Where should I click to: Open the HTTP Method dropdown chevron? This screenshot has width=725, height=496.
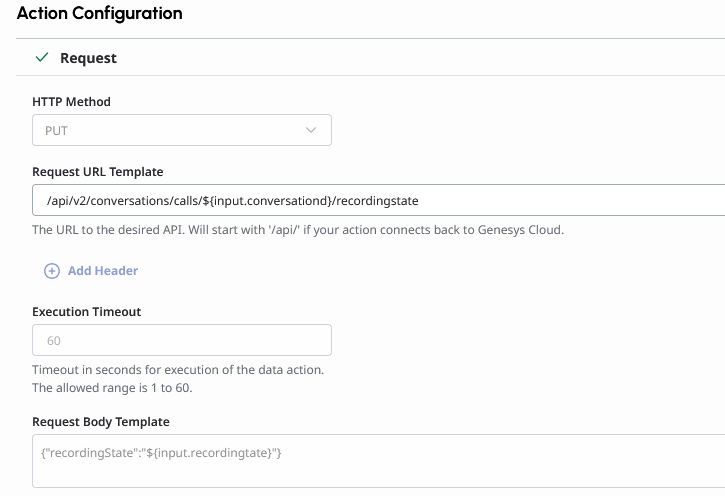coord(311,131)
